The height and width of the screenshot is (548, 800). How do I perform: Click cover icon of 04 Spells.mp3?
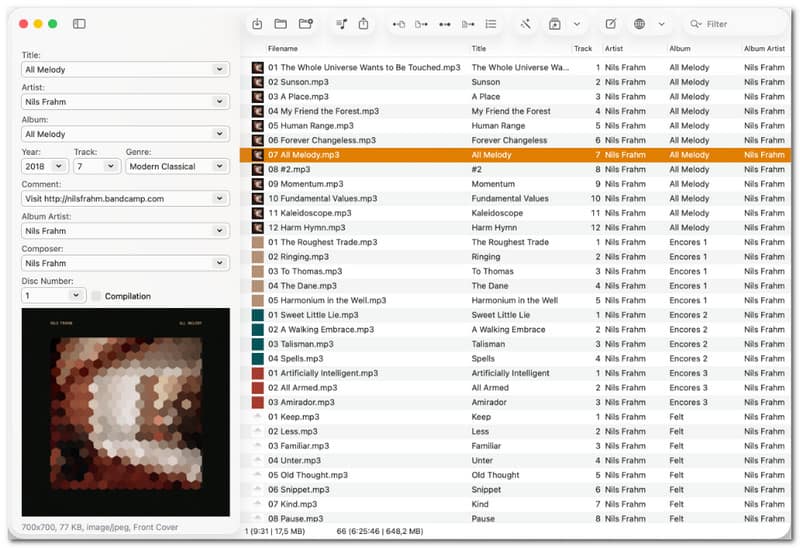point(258,359)
